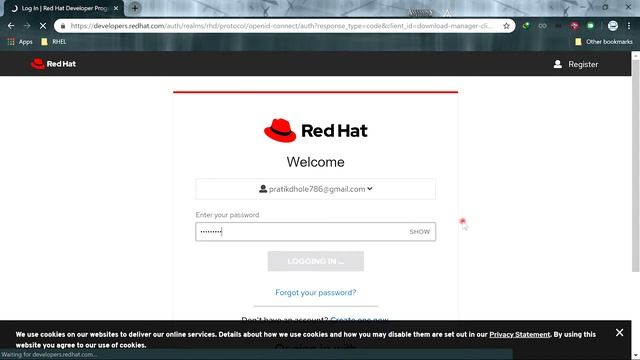Open the Chrome profile avatar
This screenshot has width=640, height=360.
(x=613, y=26)
